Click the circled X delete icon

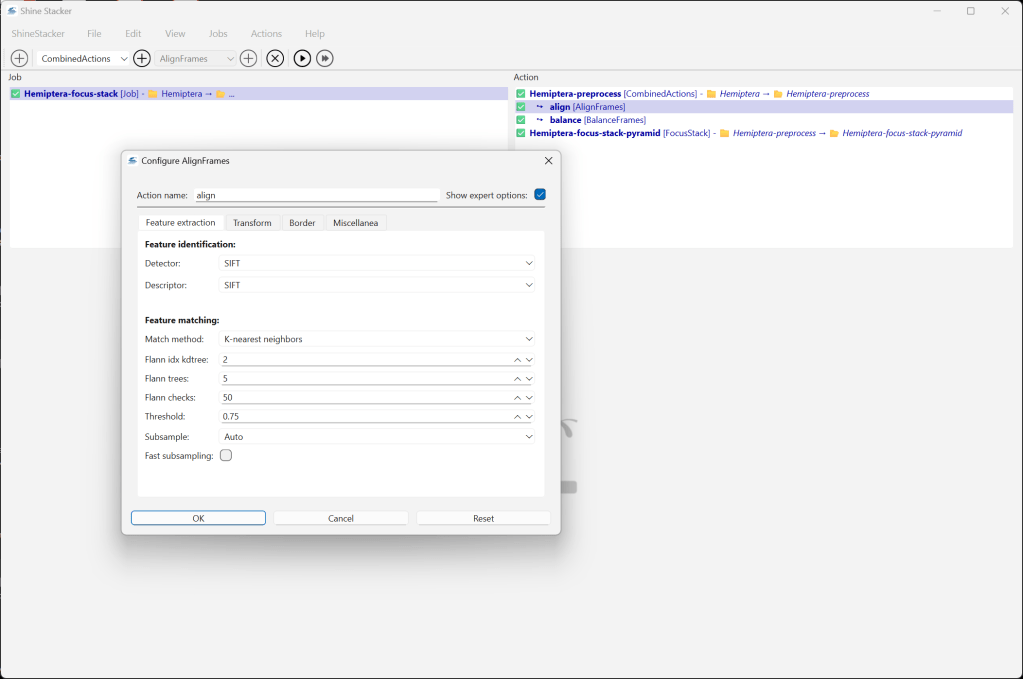tap(275, 59)
